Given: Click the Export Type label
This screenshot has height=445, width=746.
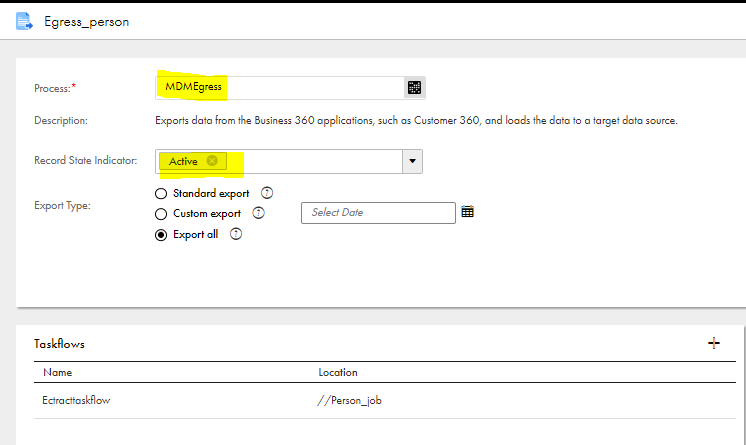Looking at the screenshot, I should [62, 206].
